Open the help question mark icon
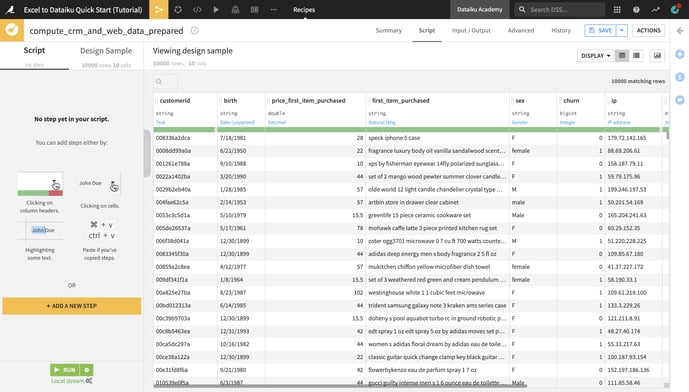The height and width of the screenshot is (392, 689). (636, 9)
